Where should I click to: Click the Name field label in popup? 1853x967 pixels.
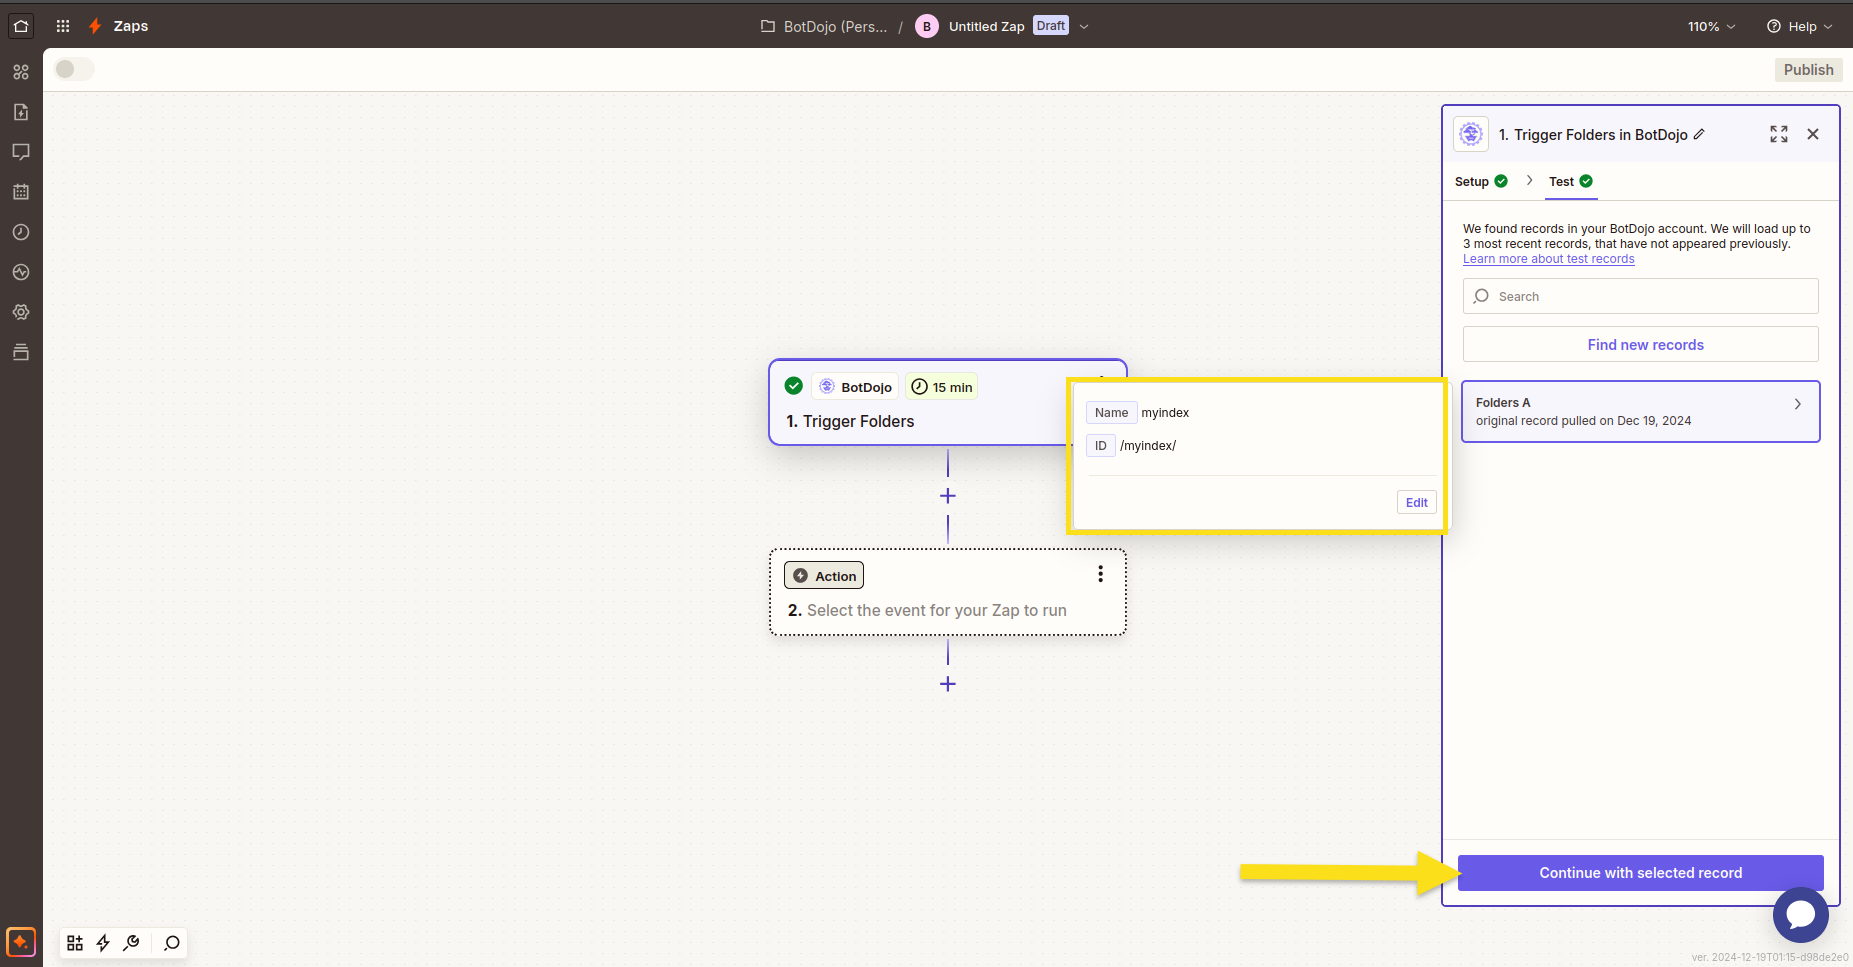coord(1111,413)
